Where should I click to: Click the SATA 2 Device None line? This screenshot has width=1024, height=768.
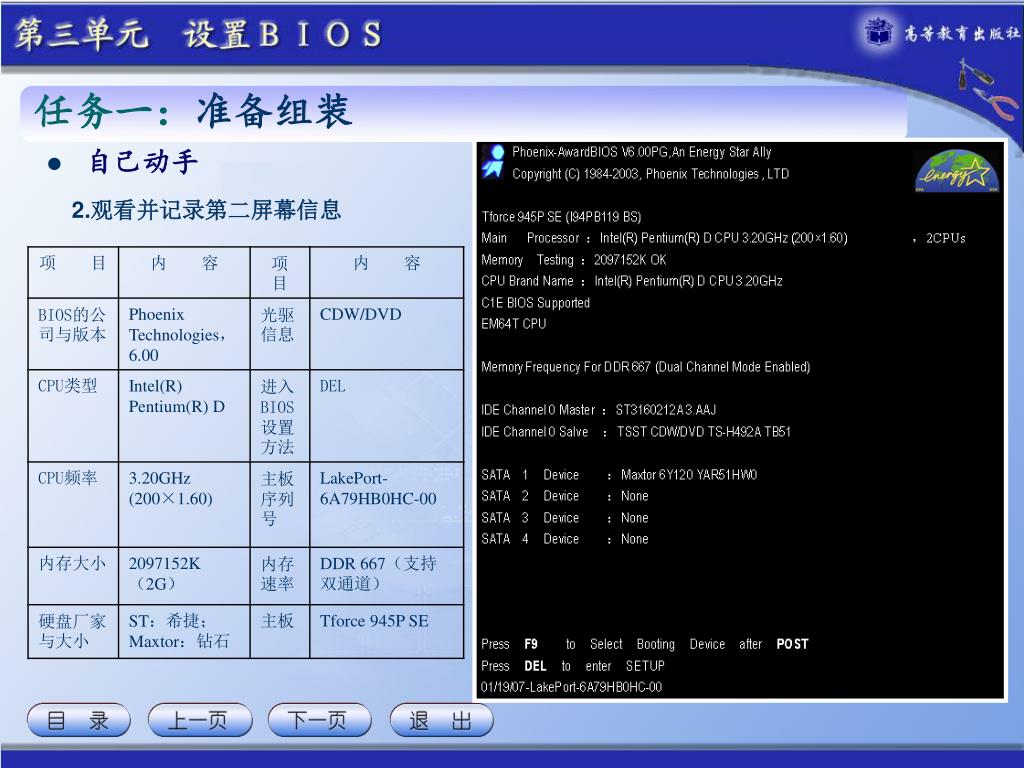click(565, 496)
